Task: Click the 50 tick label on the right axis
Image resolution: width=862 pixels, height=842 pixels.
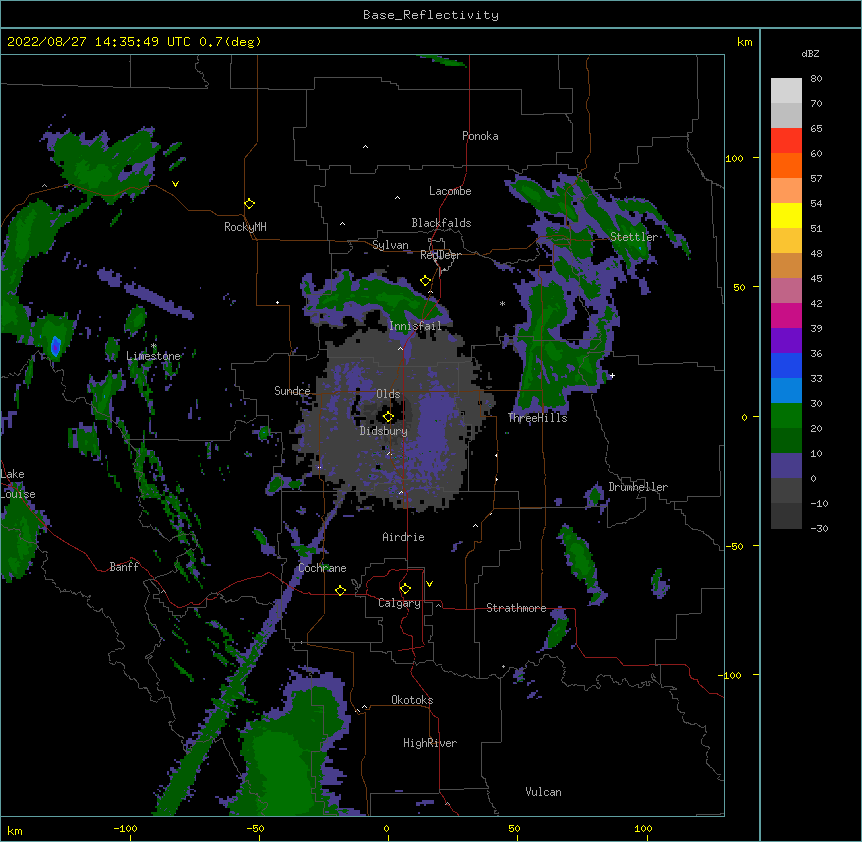Action: (739, 287)
